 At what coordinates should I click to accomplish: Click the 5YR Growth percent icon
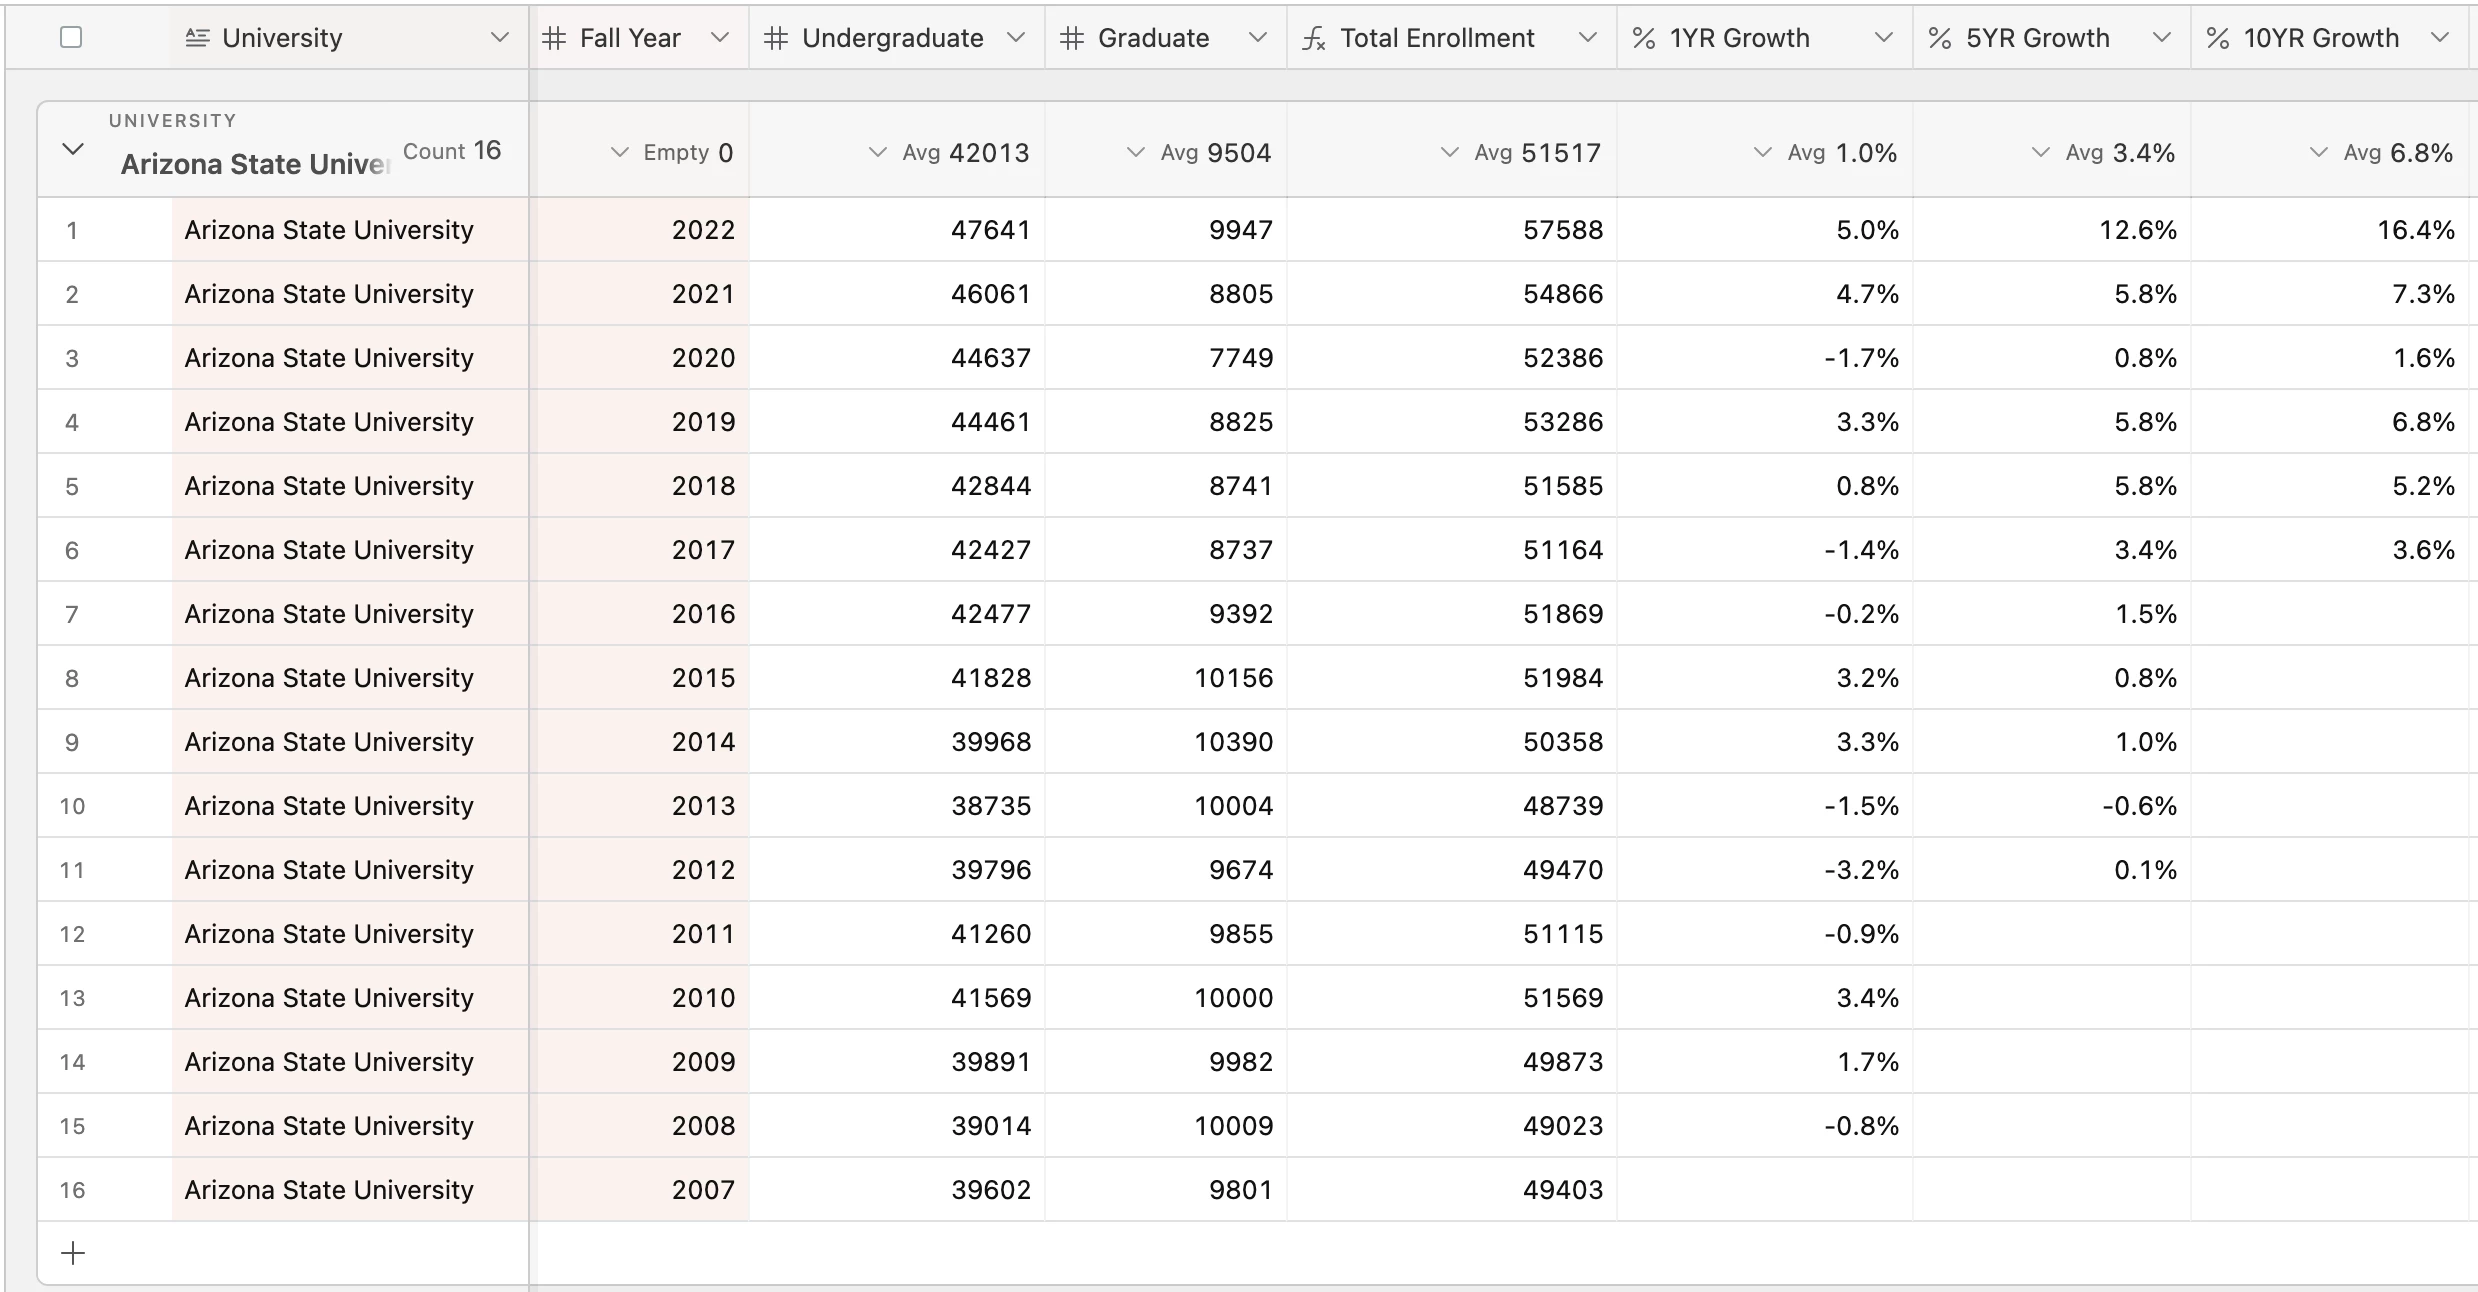(1940, 38)
